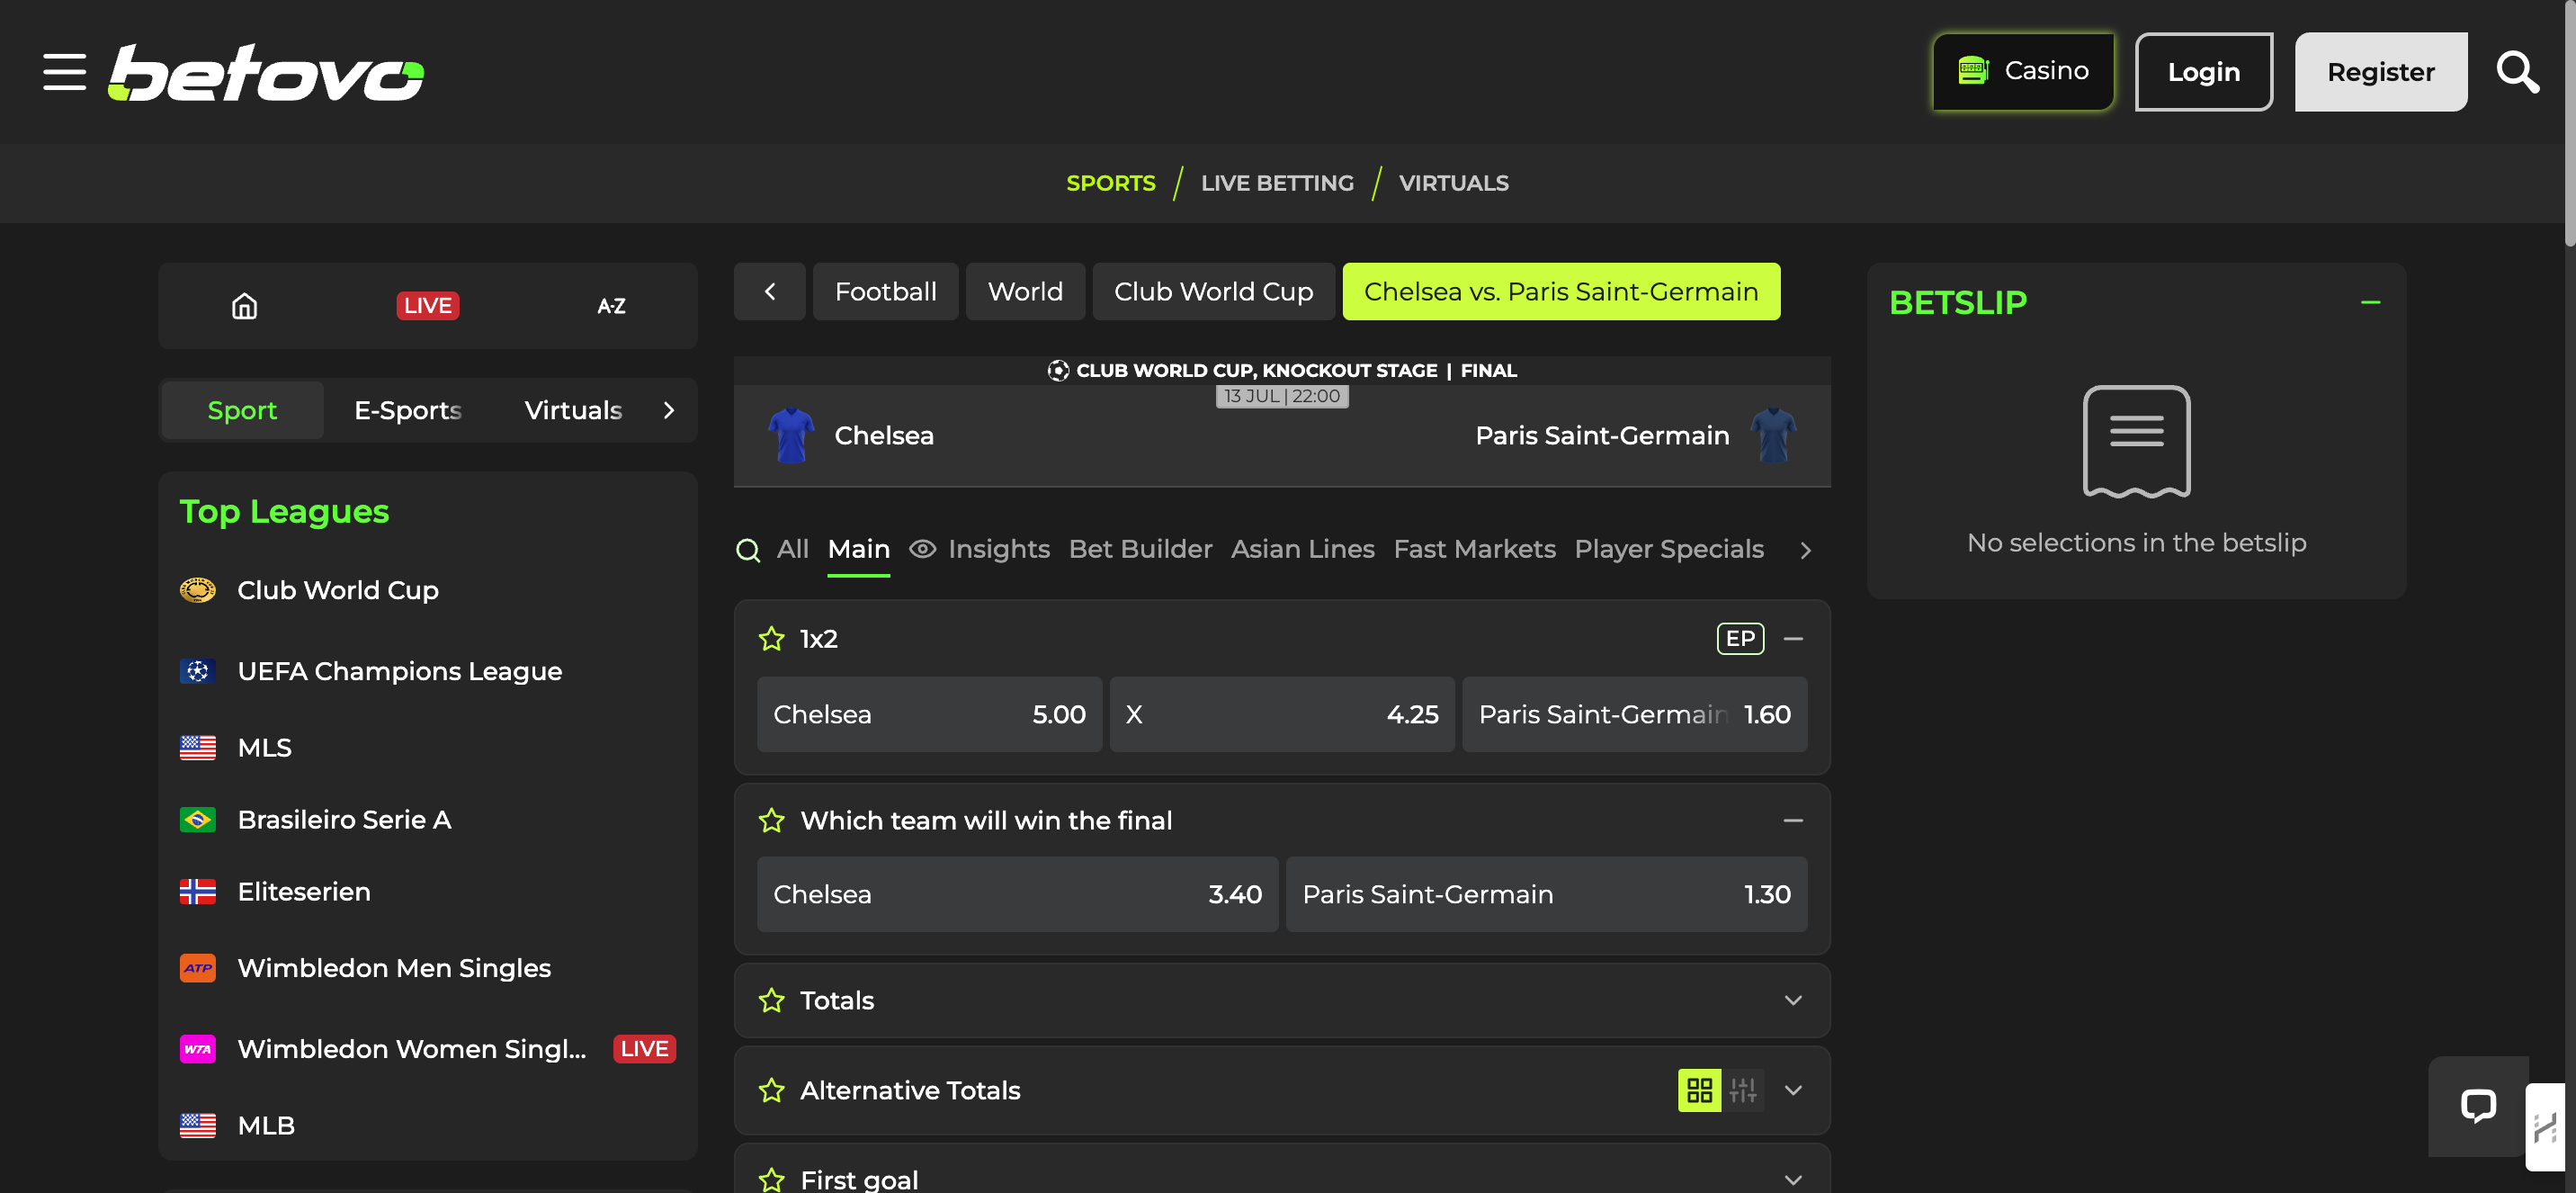Switch Alternative Totals to slider view
The width and height of the screenshot is (2576, 1193).
click(x=1743, y=1090)
